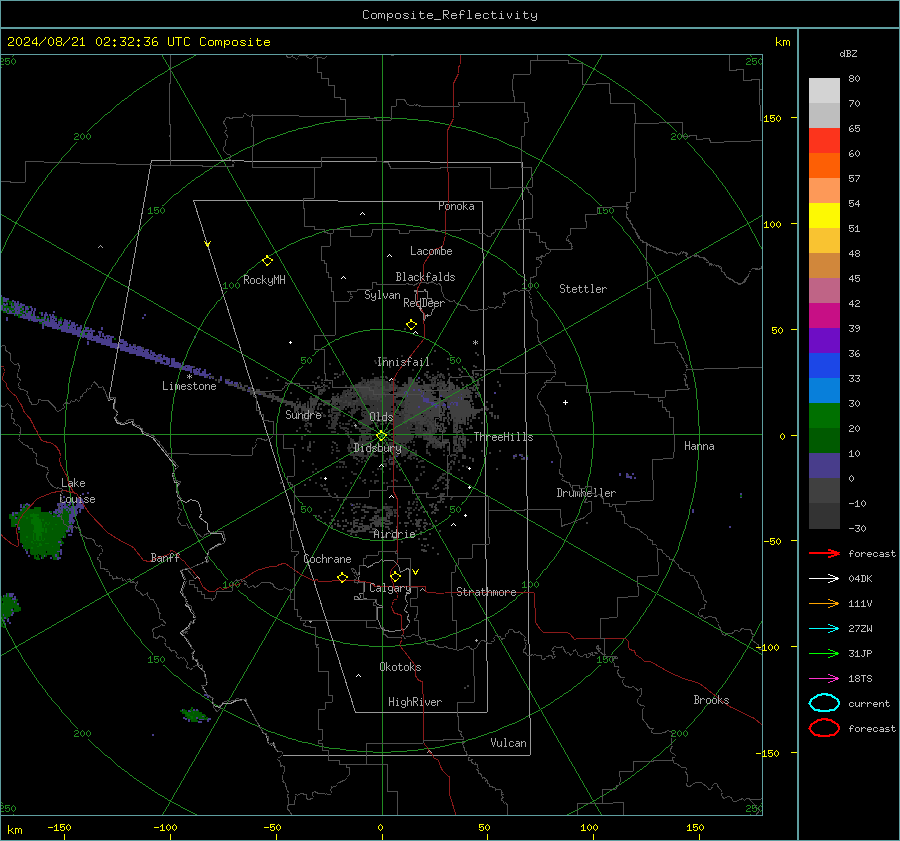The image size is (900, 841).
Task: Click the Sundre city label
Action: pos(303,414)
